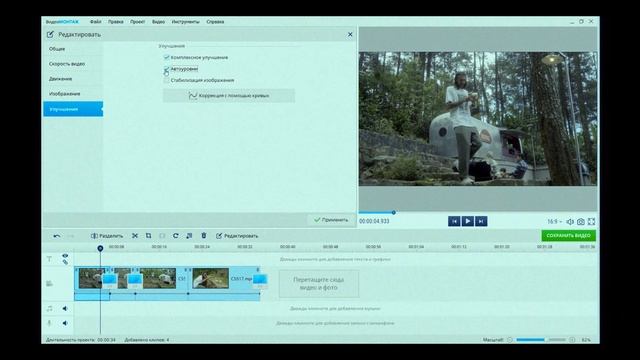Image resolution: width=640 pixels, height=360 pixels.
Task: Open the Общие tab
Action: [73, 49]
